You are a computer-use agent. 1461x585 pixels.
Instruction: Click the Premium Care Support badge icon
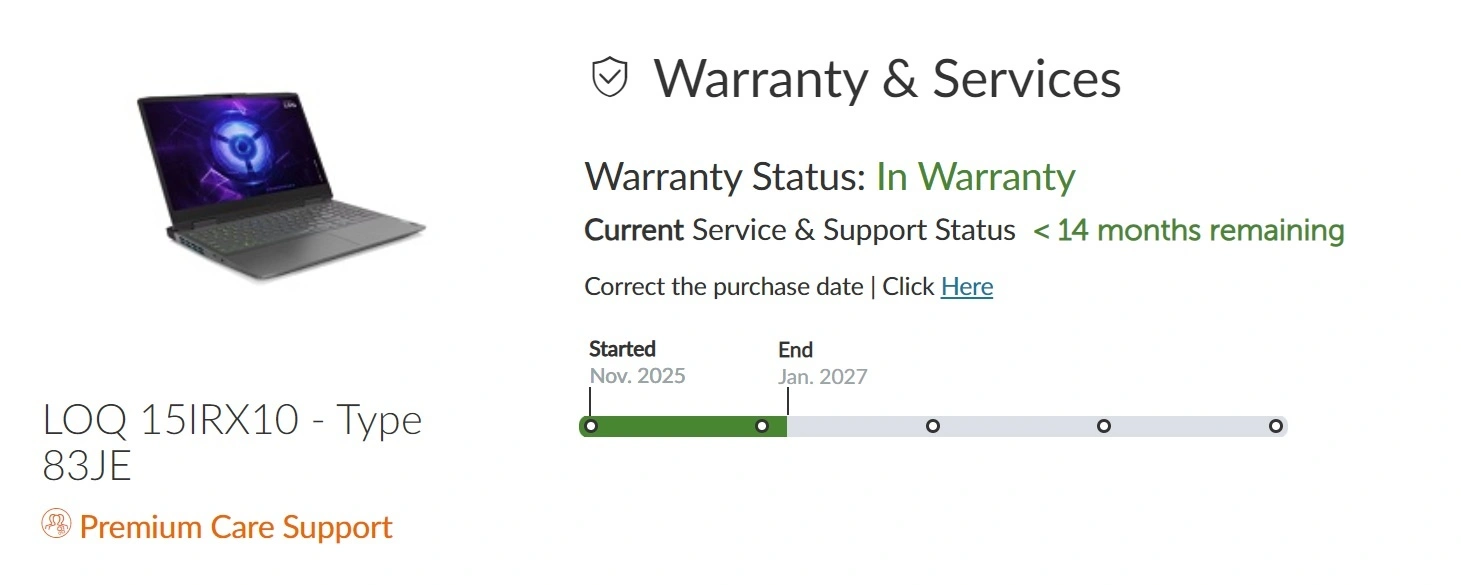click(x=55, y=525)
